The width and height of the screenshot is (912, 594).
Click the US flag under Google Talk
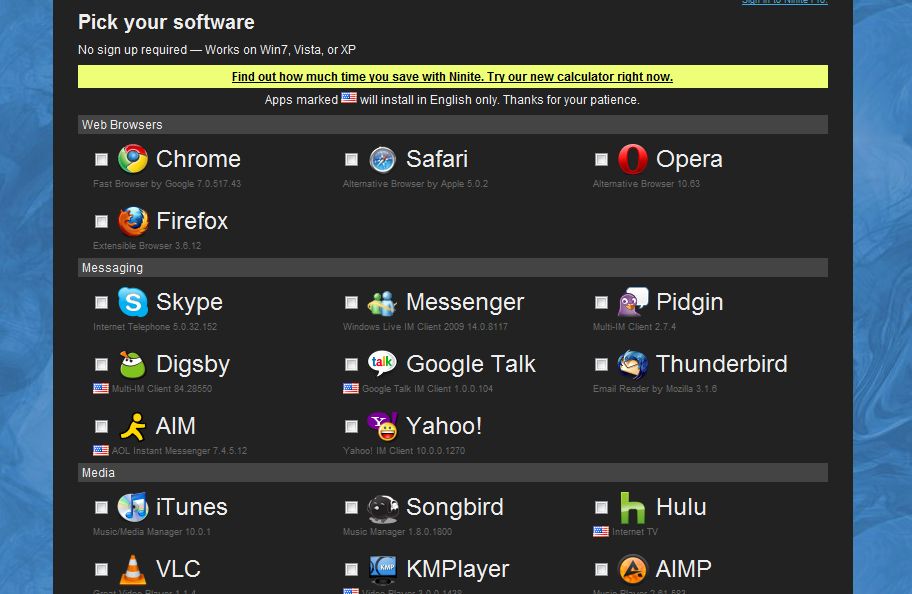point(351,388)
